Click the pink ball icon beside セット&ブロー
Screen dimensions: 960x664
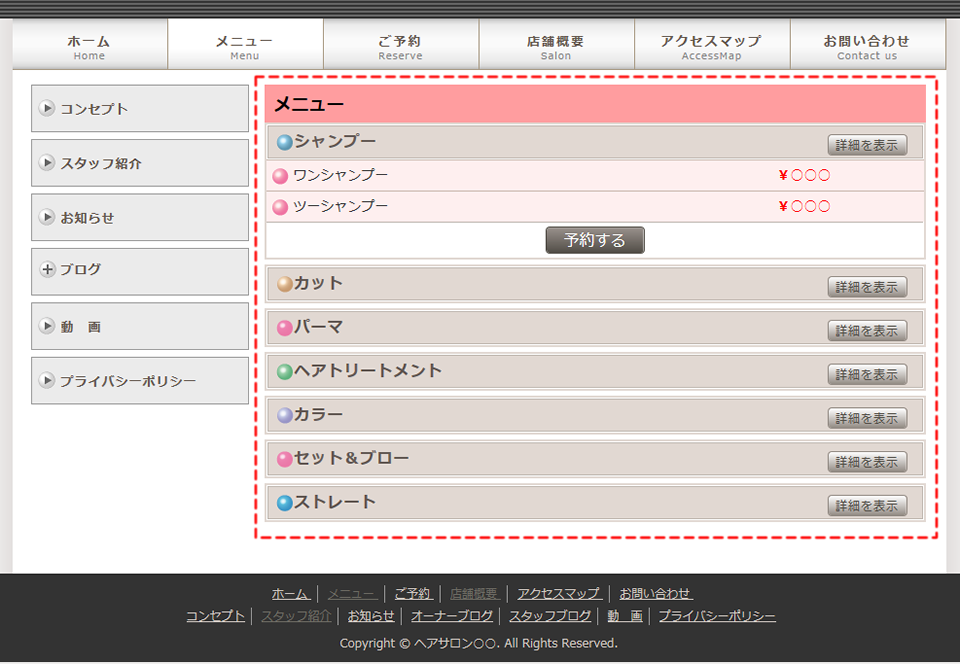(285, 459)
